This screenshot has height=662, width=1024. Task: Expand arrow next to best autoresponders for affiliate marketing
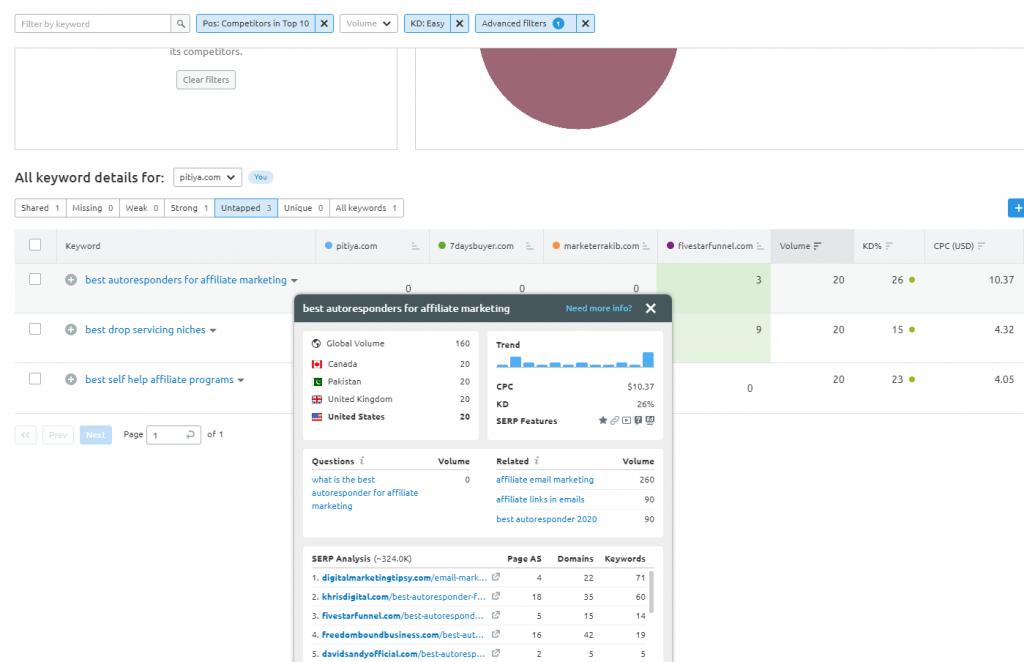point(295,281)
